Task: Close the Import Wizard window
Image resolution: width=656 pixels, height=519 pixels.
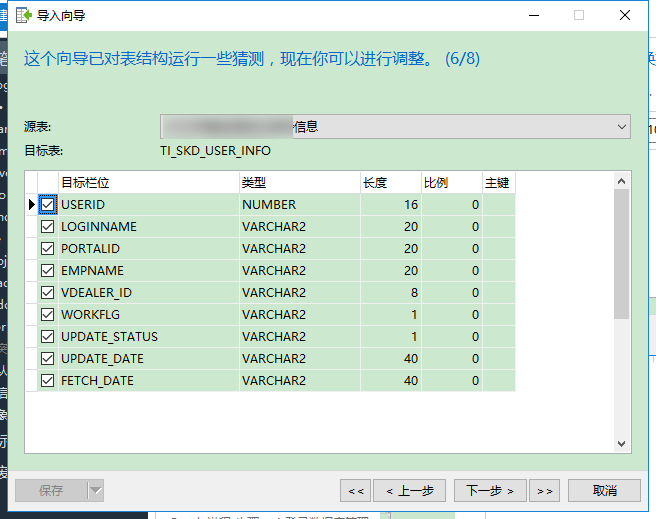Action: pyautogui.click(x=625, y=15)
